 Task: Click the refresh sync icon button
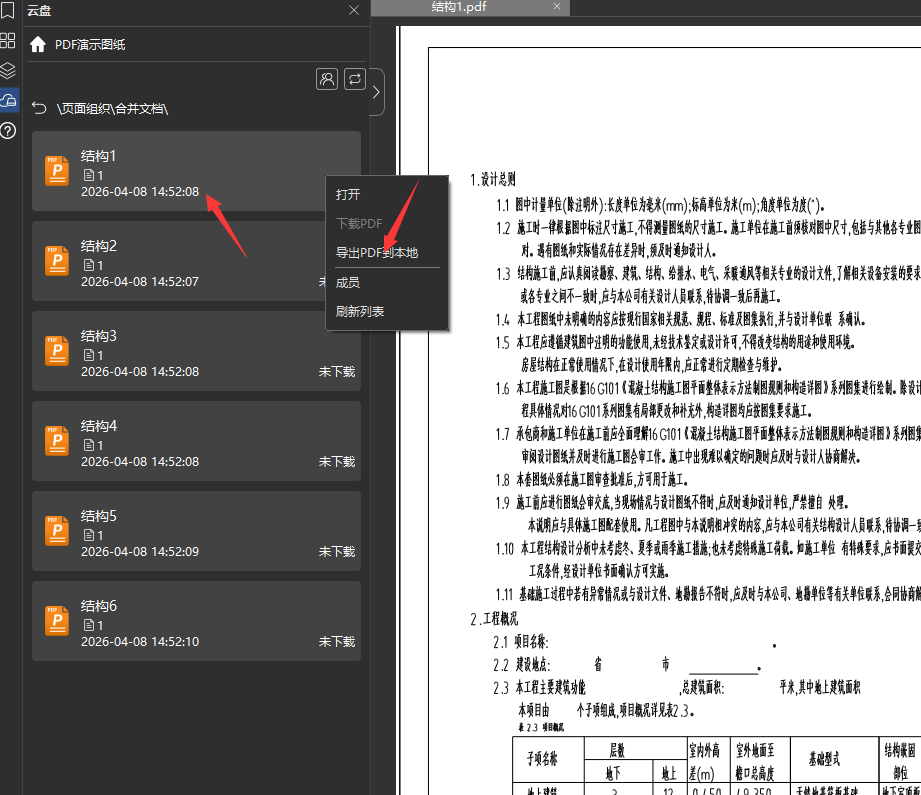354,79
